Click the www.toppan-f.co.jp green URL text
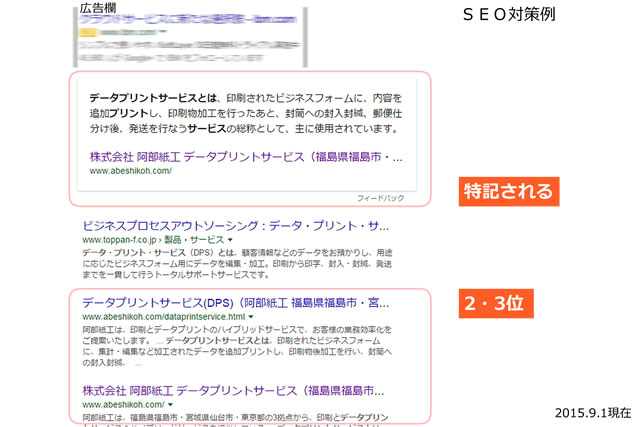640x427 pixels. [119, 240]
